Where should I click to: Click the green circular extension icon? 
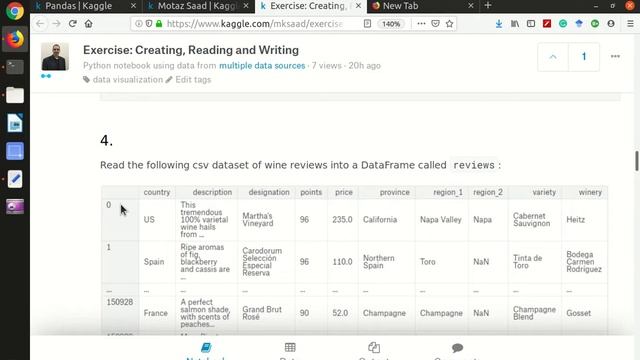(595, 24)
